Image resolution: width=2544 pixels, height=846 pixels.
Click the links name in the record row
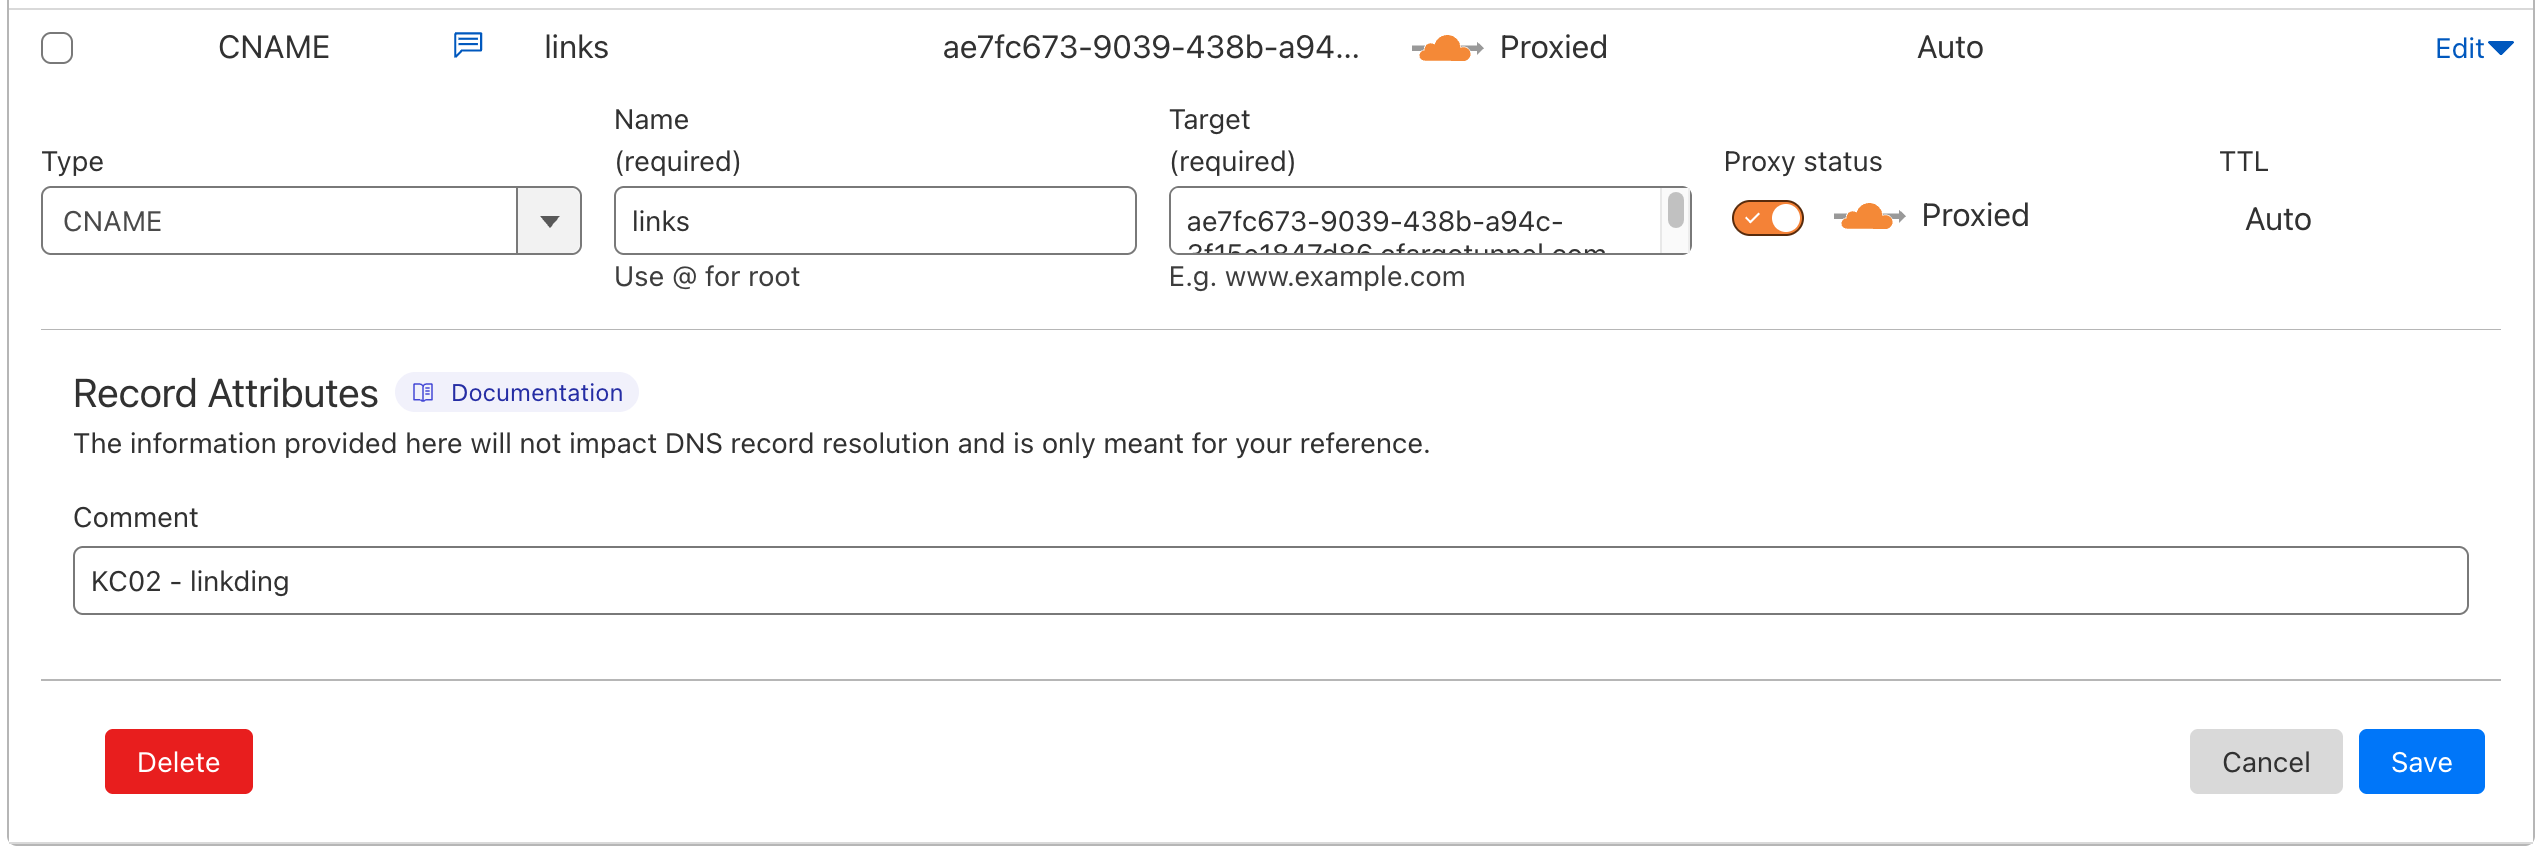click(576, 48)
